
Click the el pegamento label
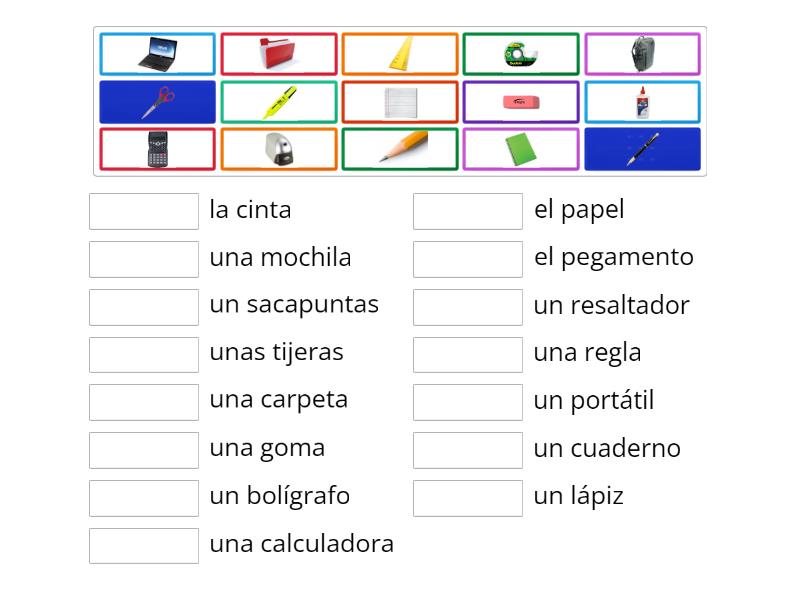614,257
